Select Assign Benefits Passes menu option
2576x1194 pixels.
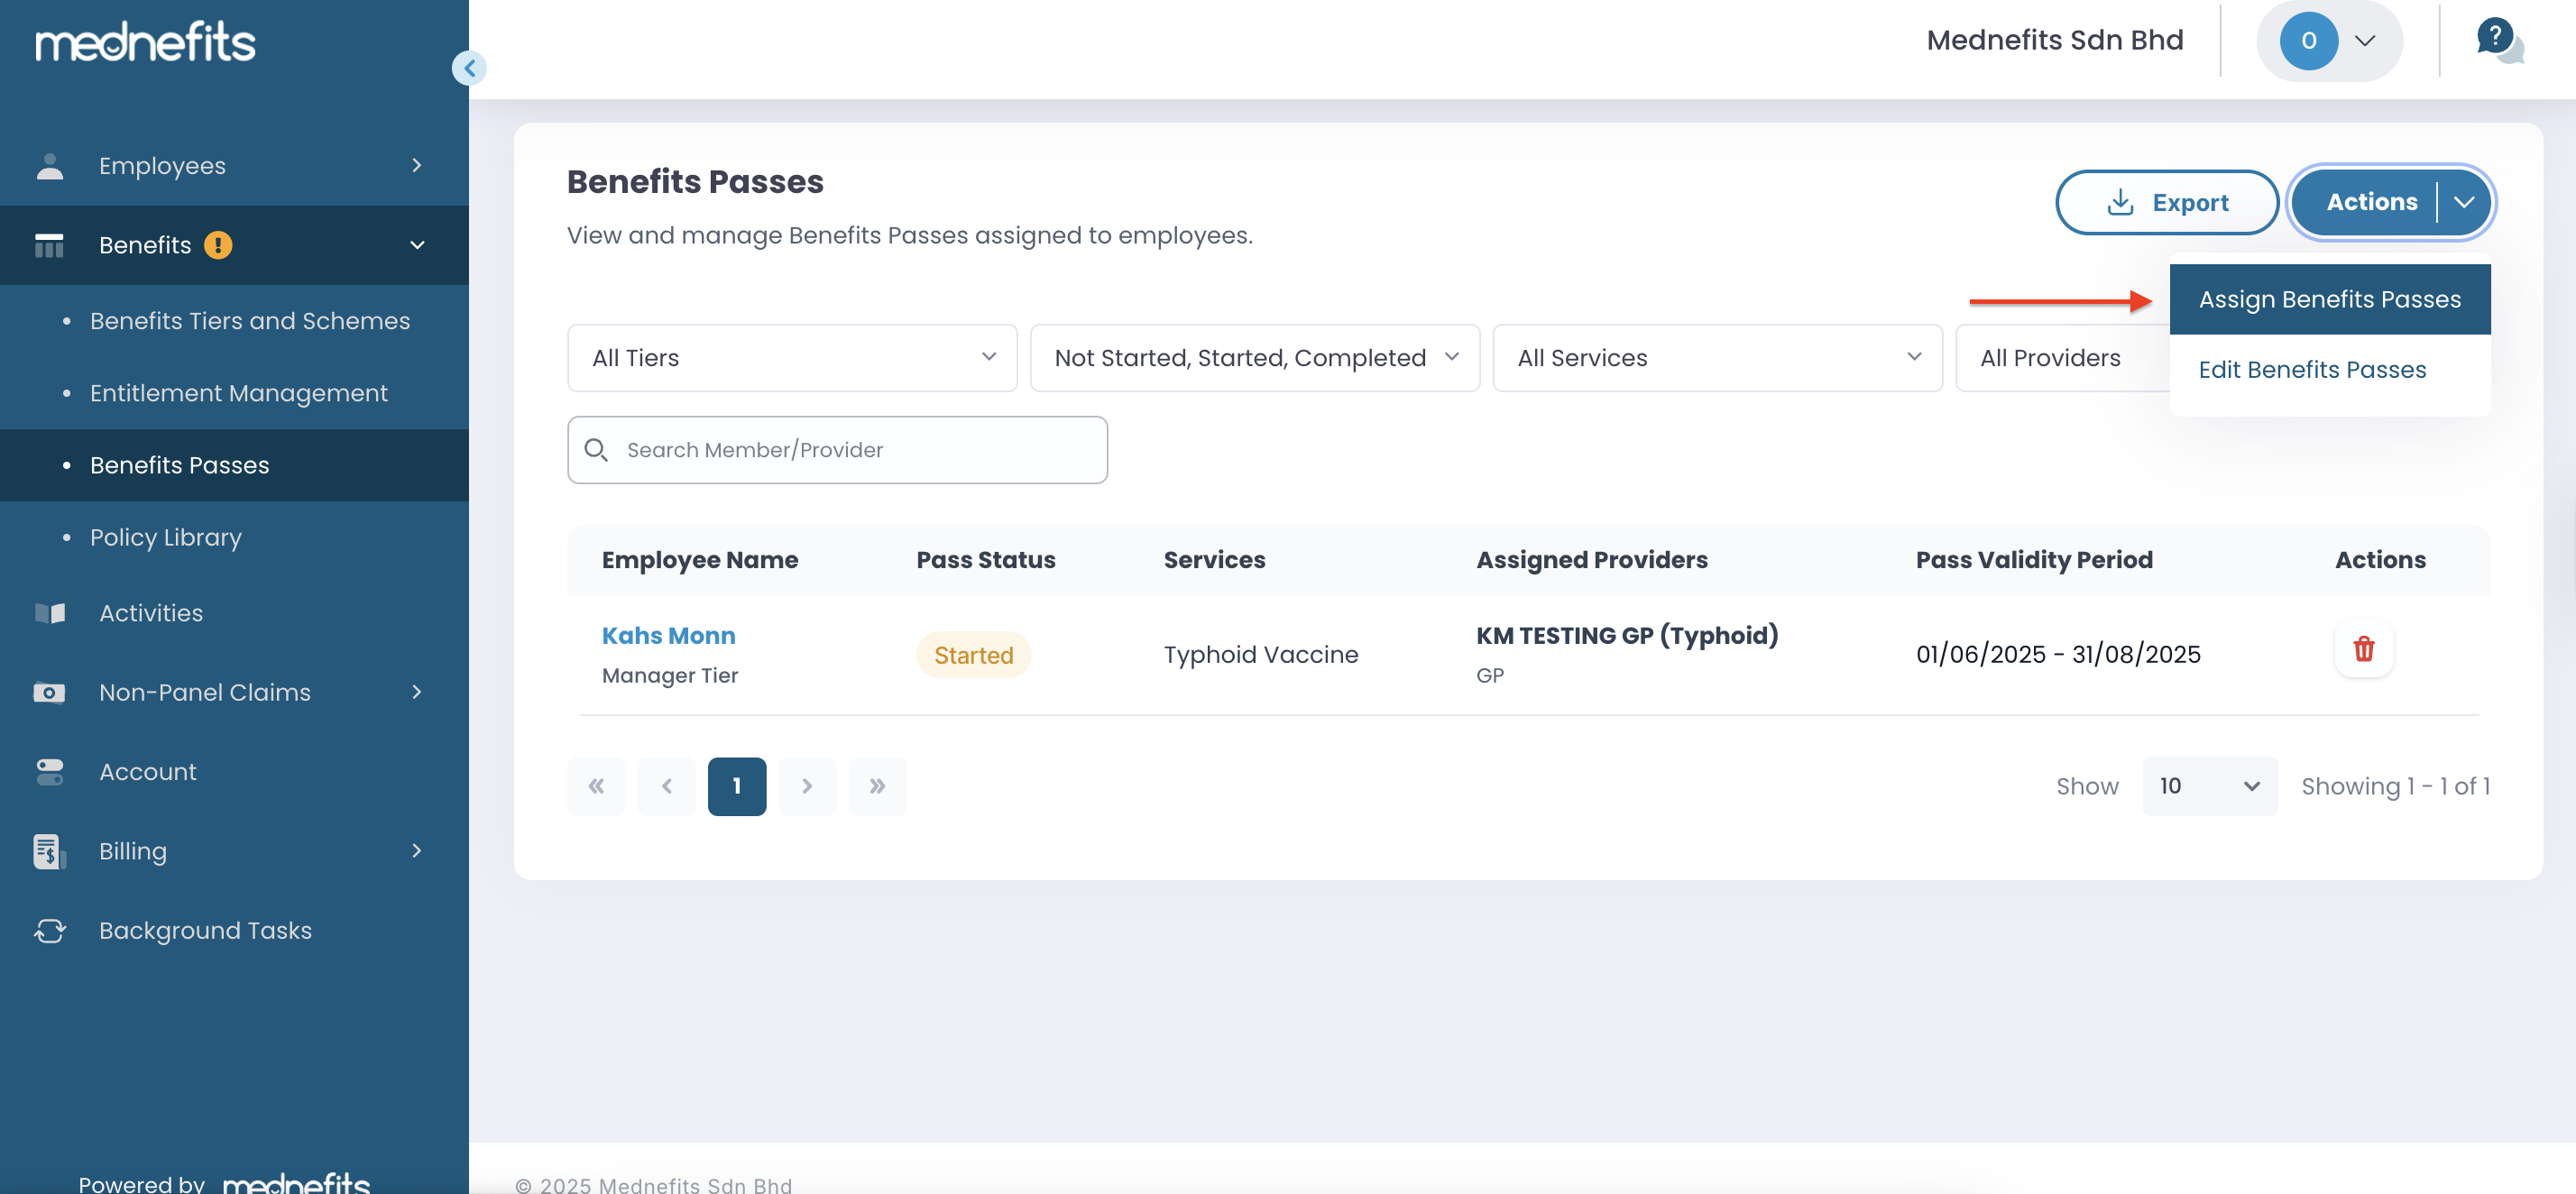pyautogui.click(x=2329, y=299)
